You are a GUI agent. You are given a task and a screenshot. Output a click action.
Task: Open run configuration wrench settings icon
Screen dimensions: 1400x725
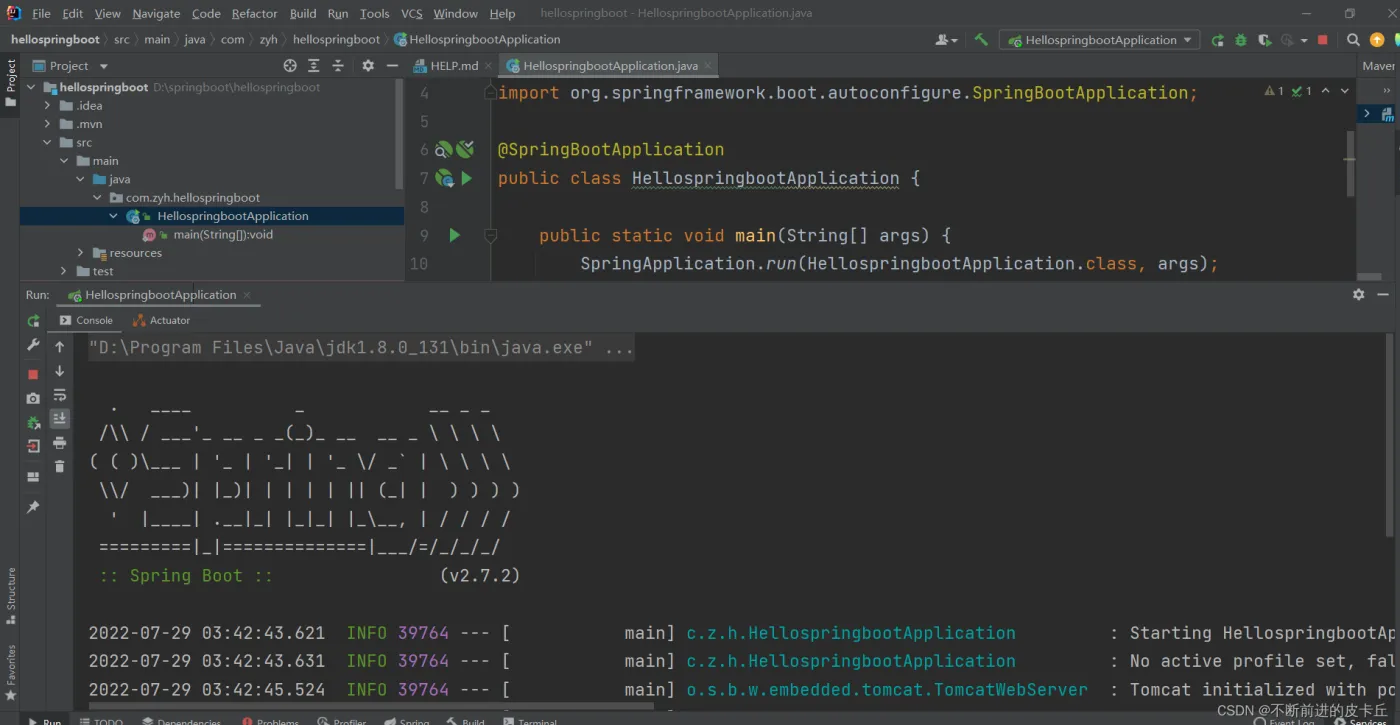coord(33,345)
